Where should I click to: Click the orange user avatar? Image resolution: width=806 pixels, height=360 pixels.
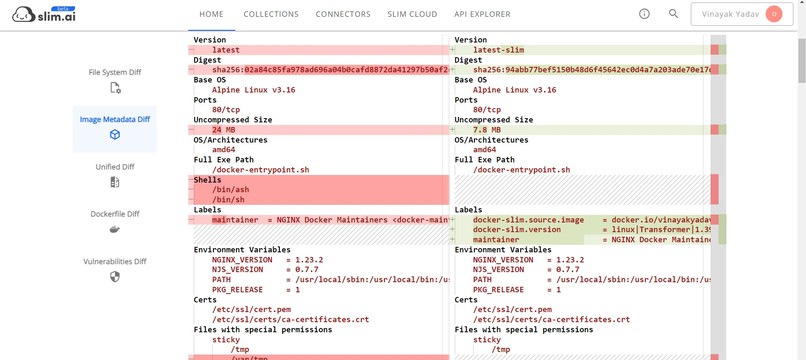tap(774, 14)
